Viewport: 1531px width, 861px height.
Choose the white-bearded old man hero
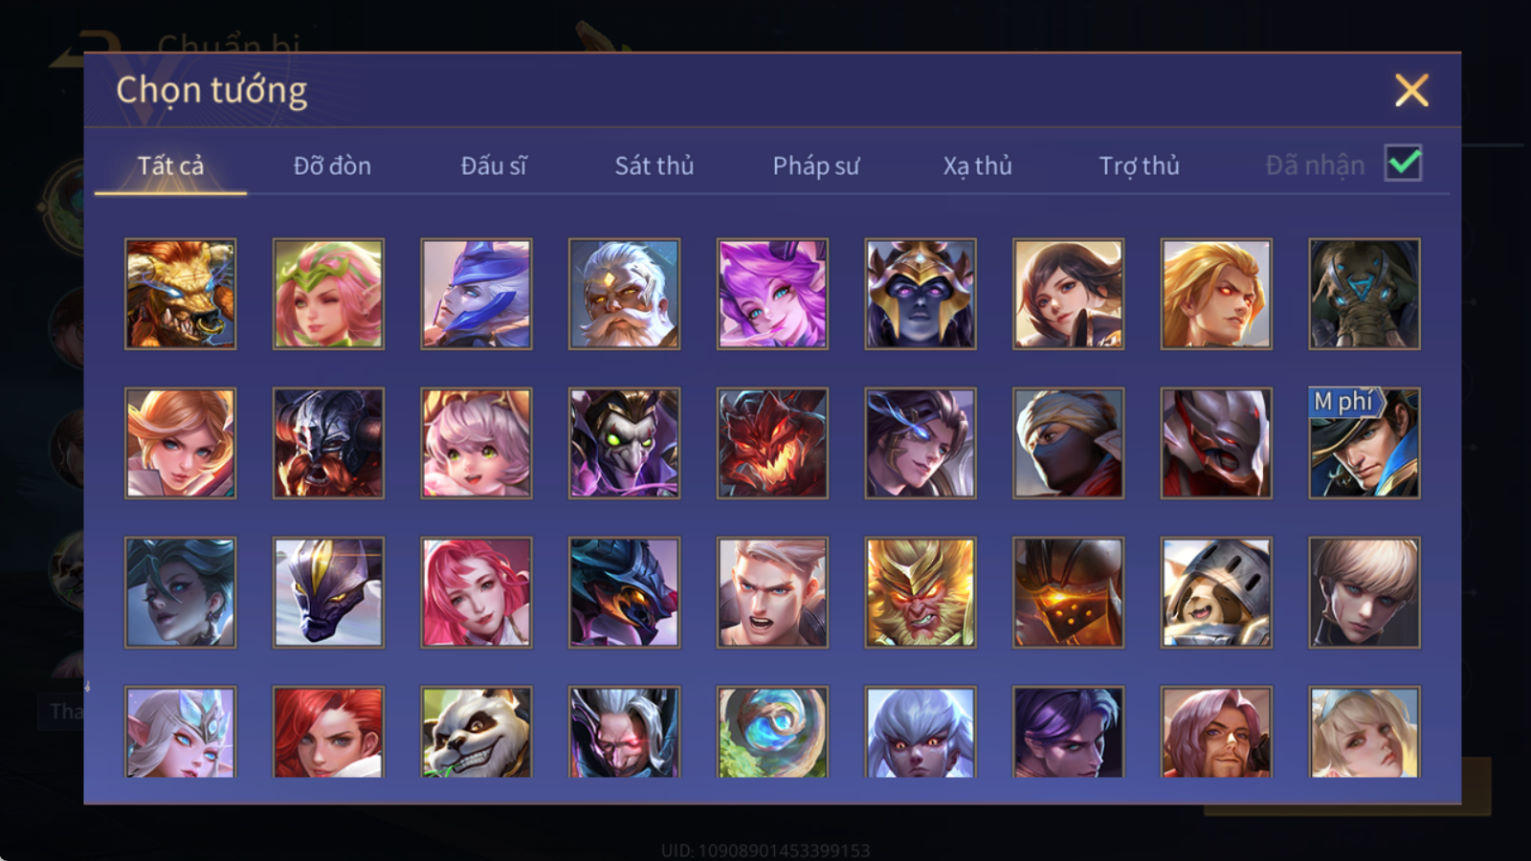pyautogui.click(x=624, y=294)
